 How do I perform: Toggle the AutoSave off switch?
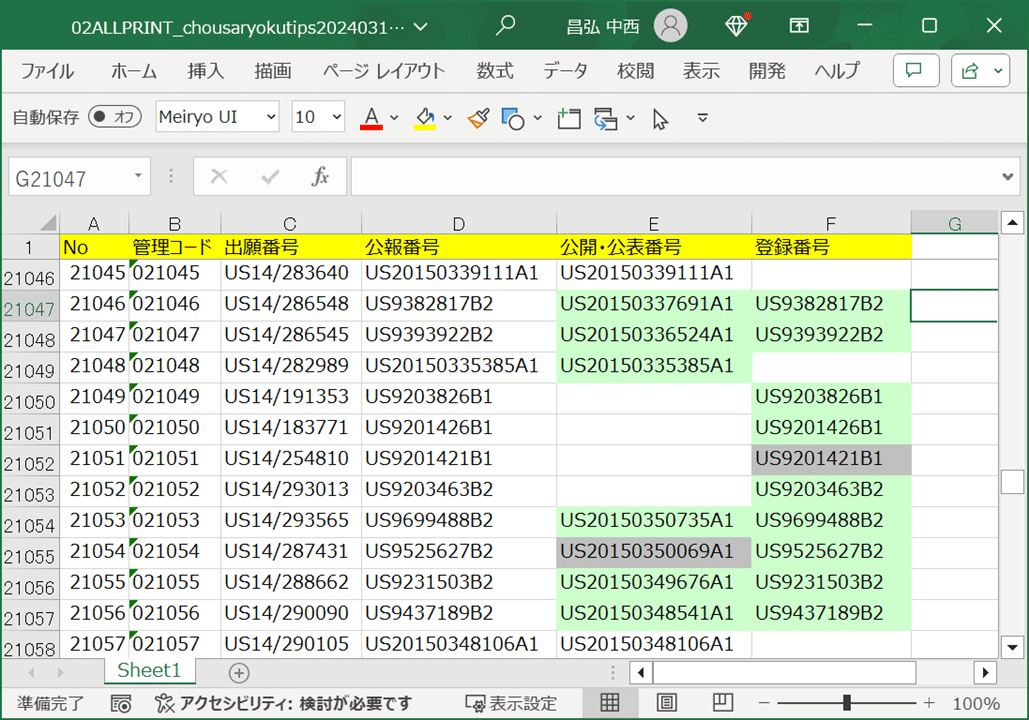coord(115,117)
